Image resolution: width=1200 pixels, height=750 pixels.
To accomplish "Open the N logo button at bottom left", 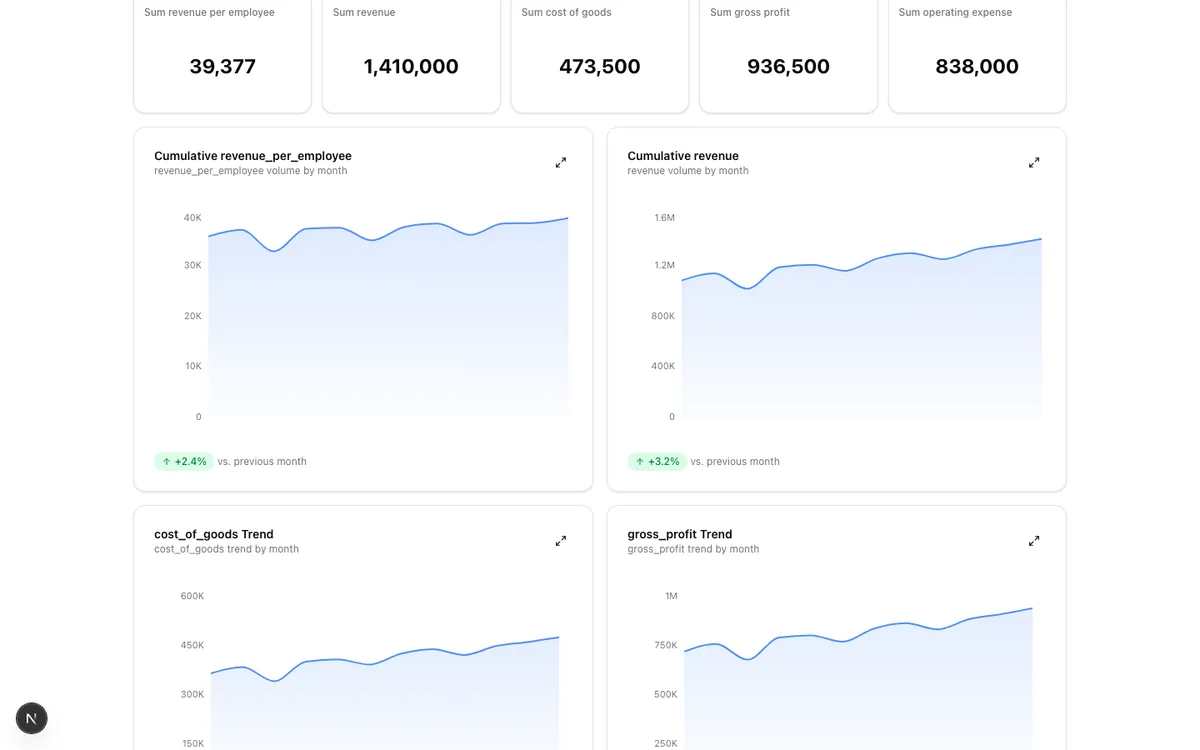I will click(x=31, y=718).
